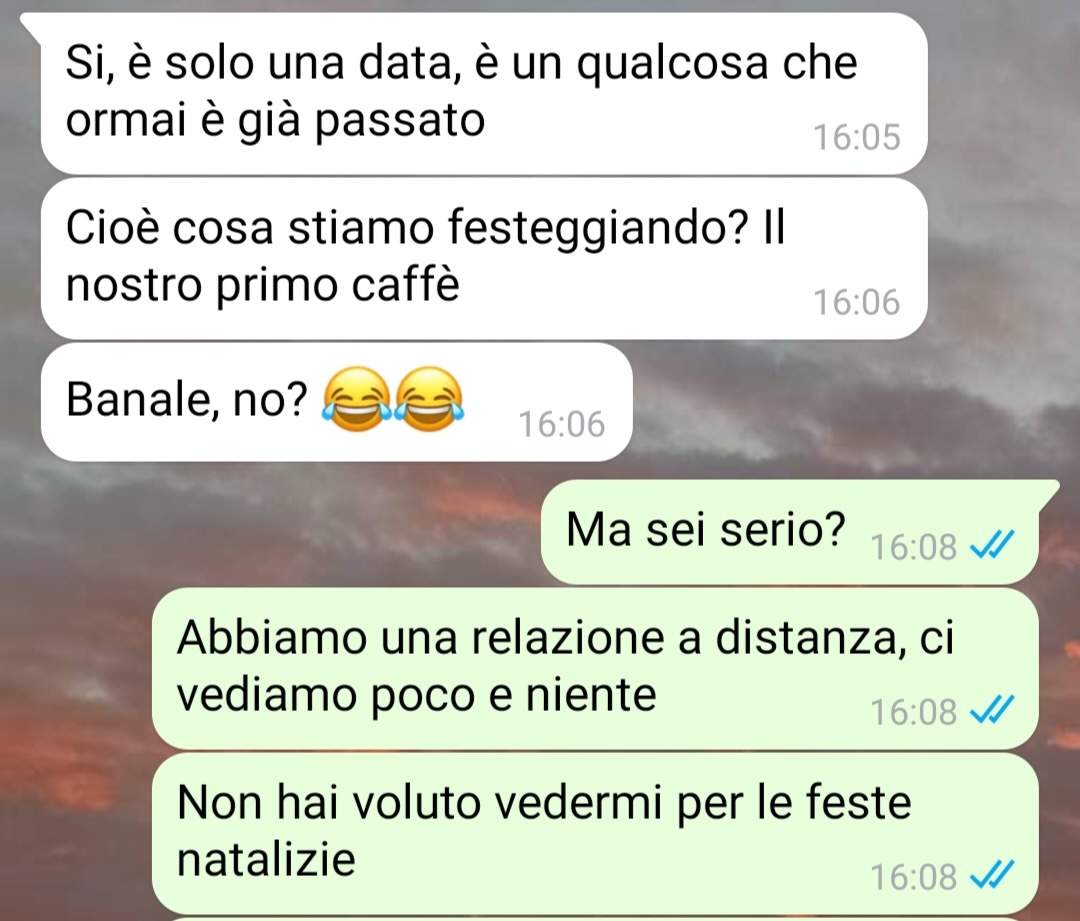The height and width of the screenshot is (921, 1080).
Task: Click blue double-check on 'feste natalizie' message
Action: 991,877
